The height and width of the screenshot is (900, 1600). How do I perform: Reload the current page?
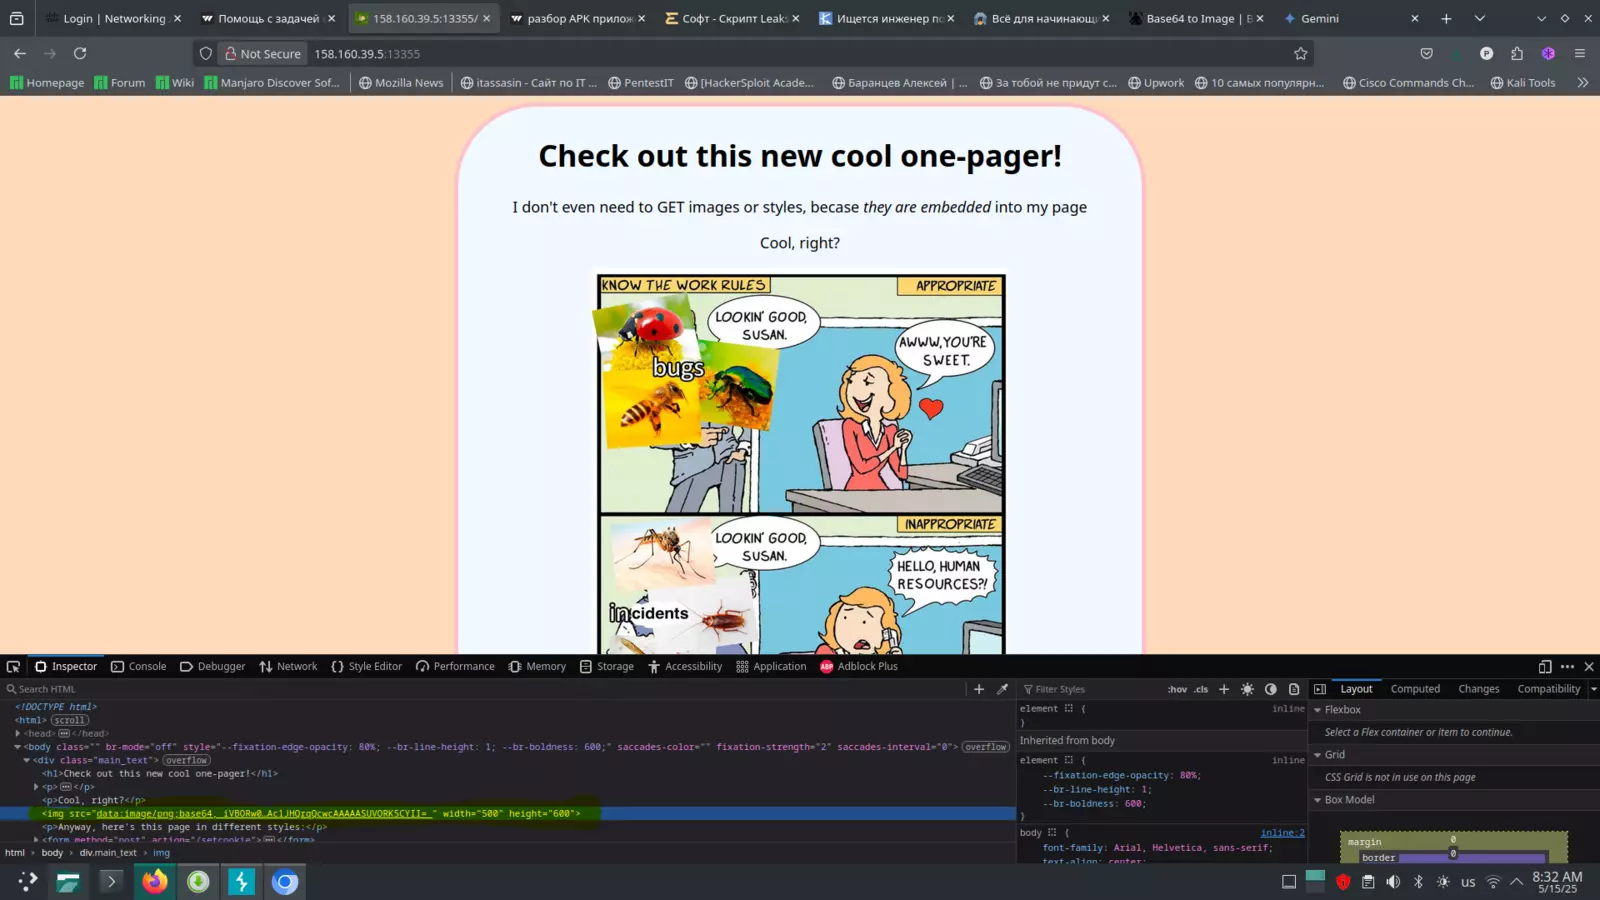80,54
